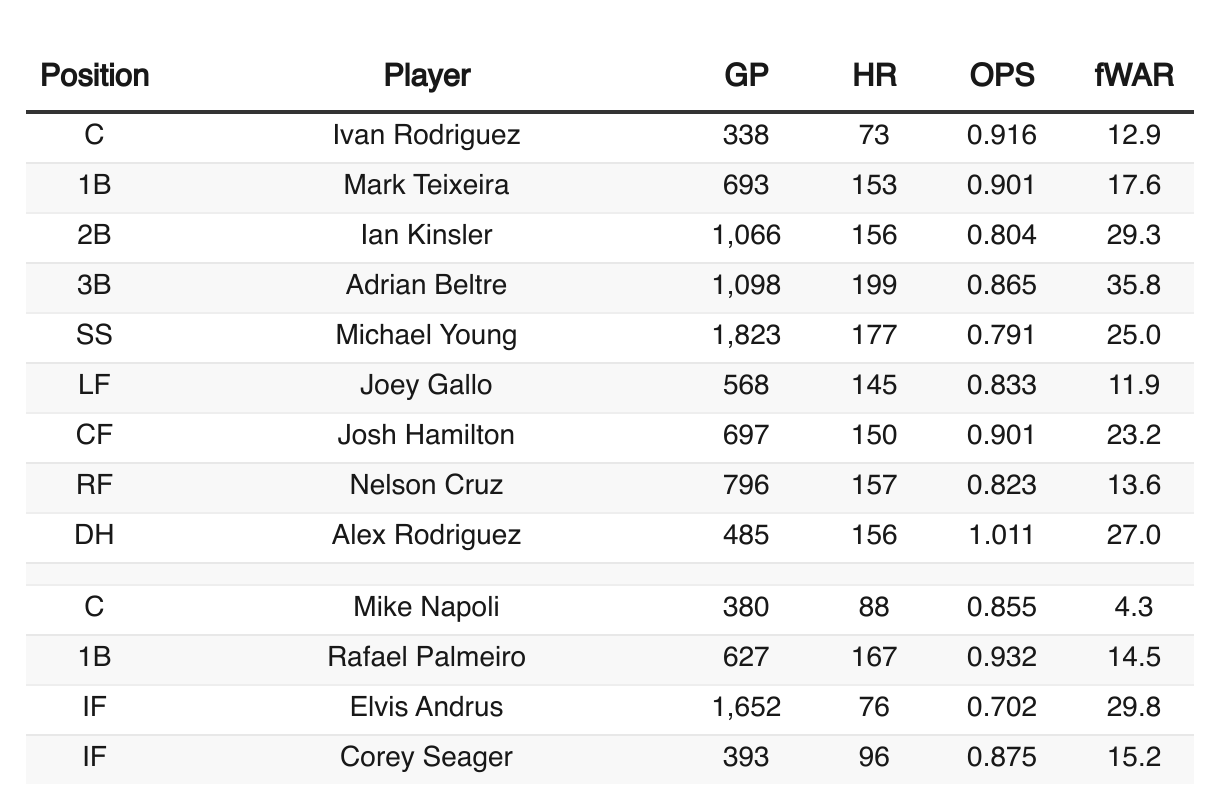Select player name Ivan Rodriguez
The width and height of the screenshot is (1220, 810).
(x=426, y=135)
